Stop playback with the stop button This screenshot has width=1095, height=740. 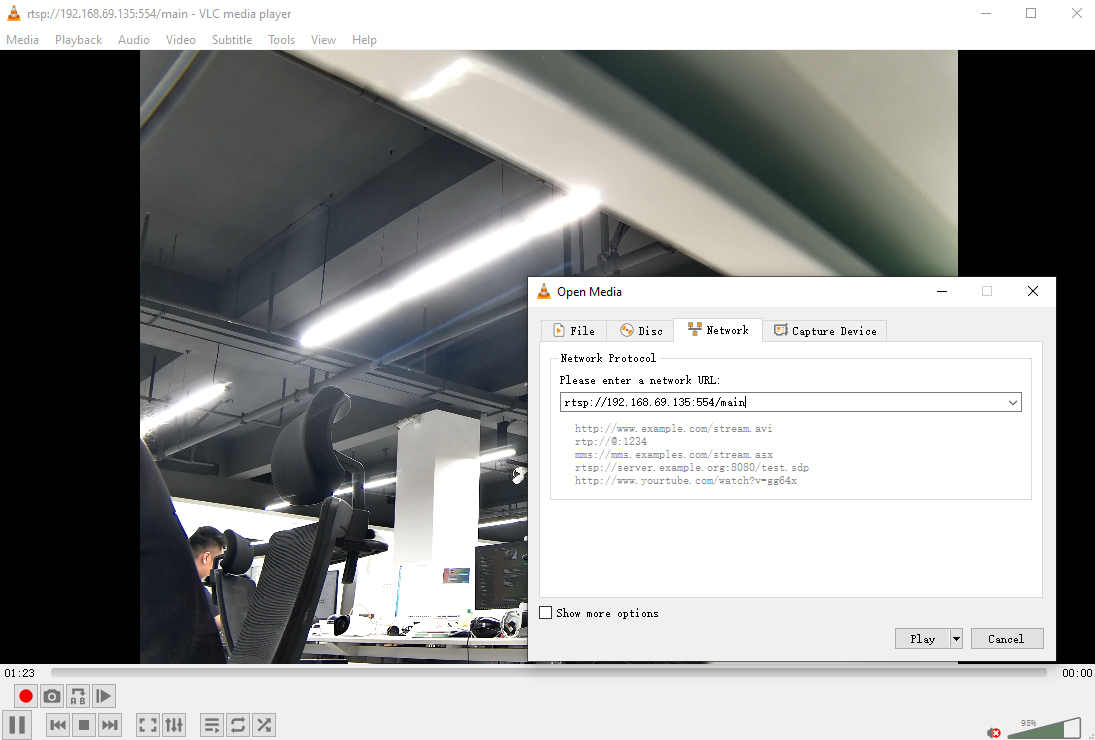84,725
